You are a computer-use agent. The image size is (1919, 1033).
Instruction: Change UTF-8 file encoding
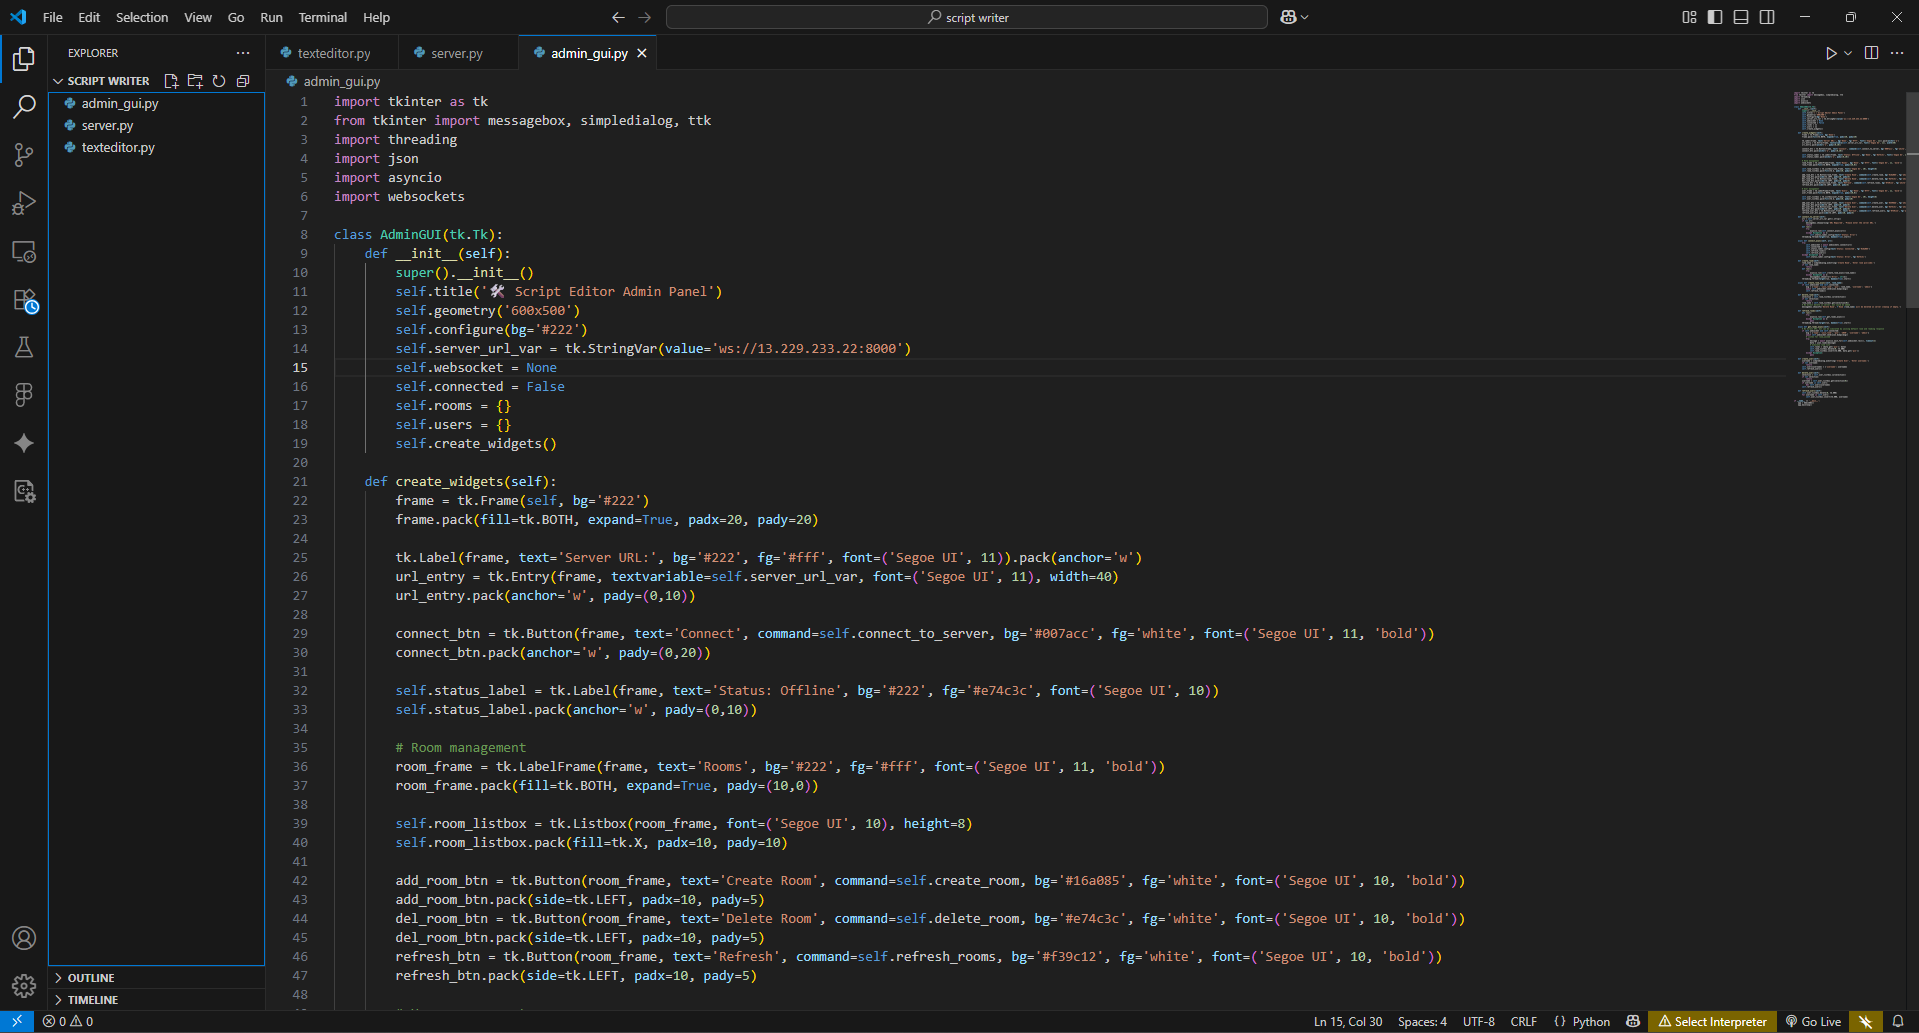(1479, 1022)
